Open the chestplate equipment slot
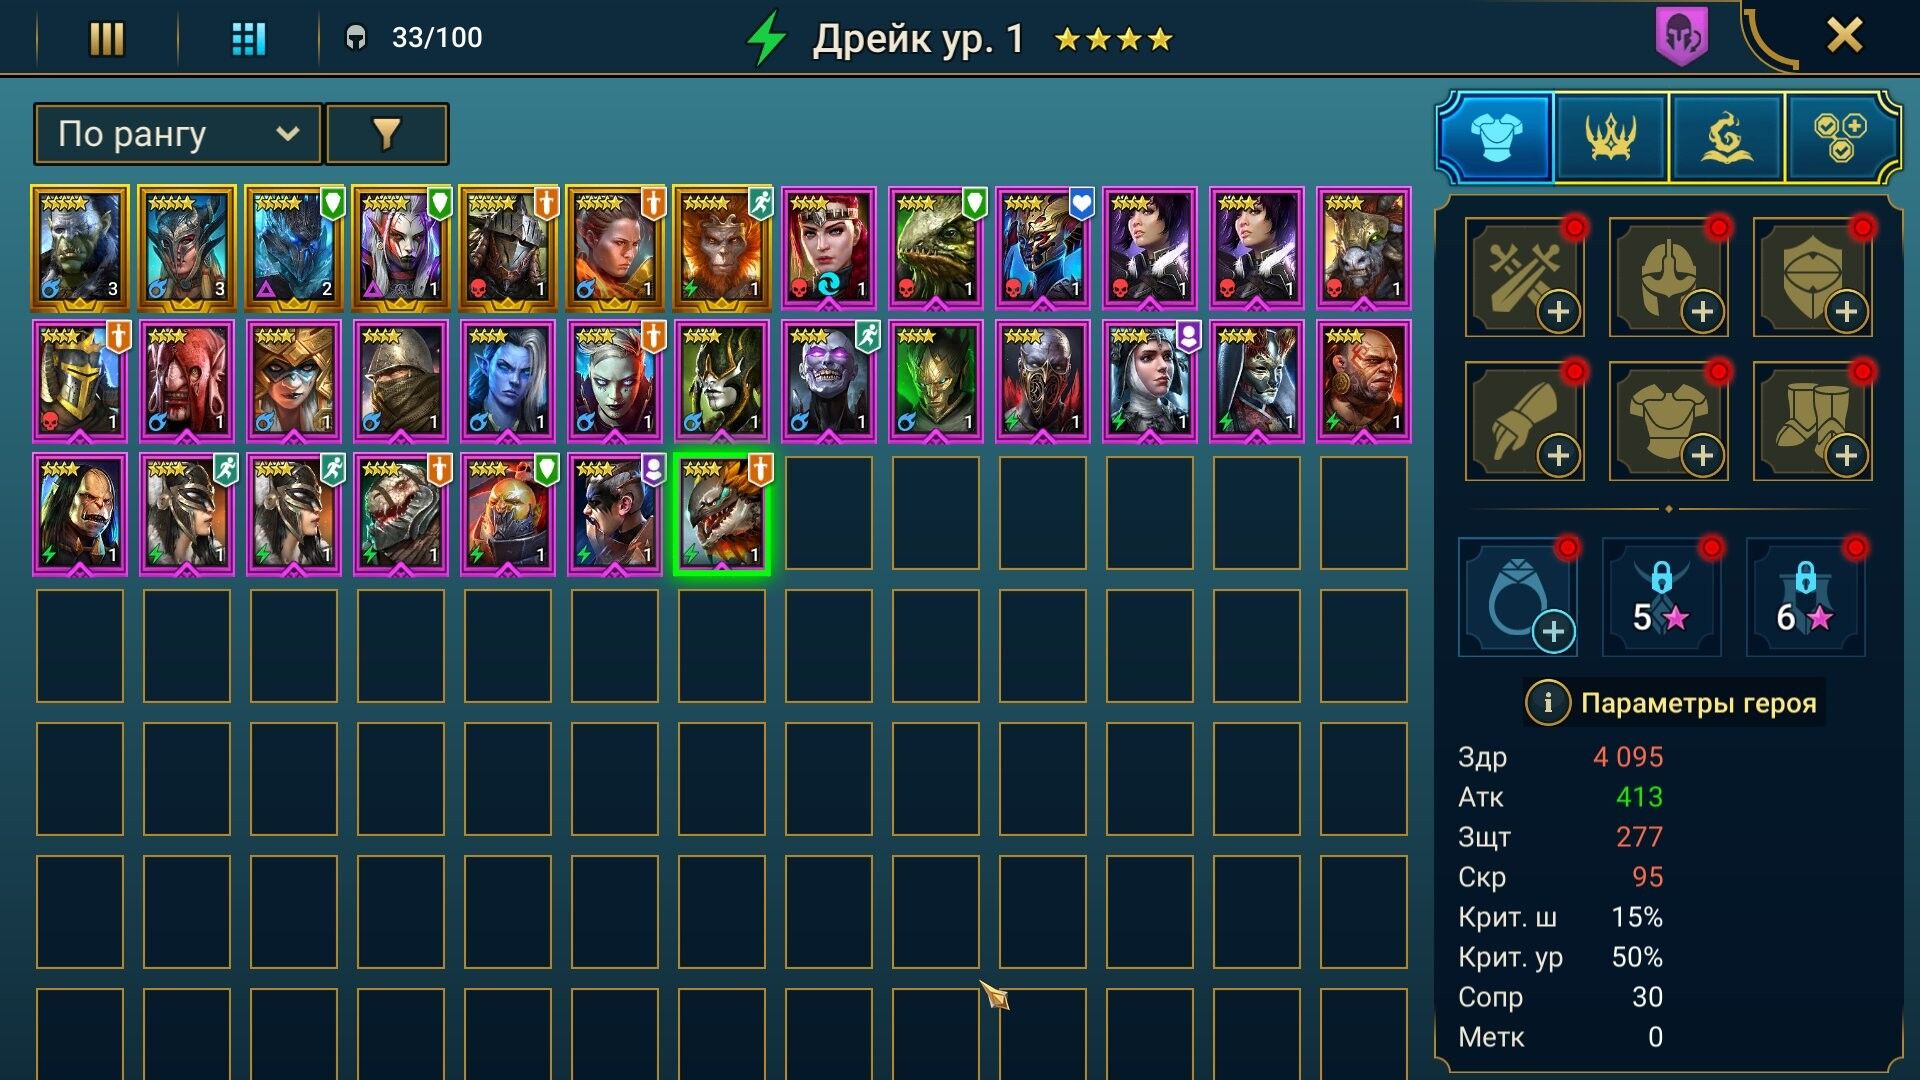Image resolution: width=1920 pixels, height=1080 pixels. click(x=1668, y=421)
